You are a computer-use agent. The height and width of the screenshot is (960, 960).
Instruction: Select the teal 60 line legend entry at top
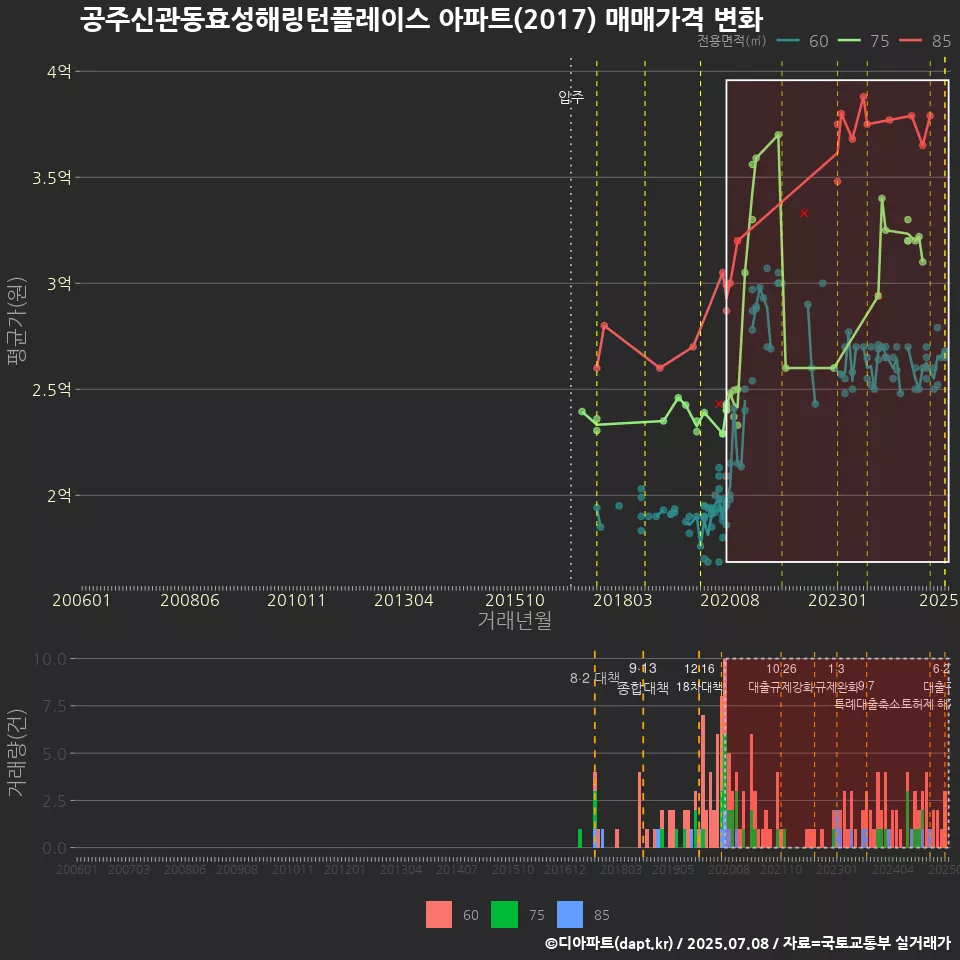(x=802, y=41)
